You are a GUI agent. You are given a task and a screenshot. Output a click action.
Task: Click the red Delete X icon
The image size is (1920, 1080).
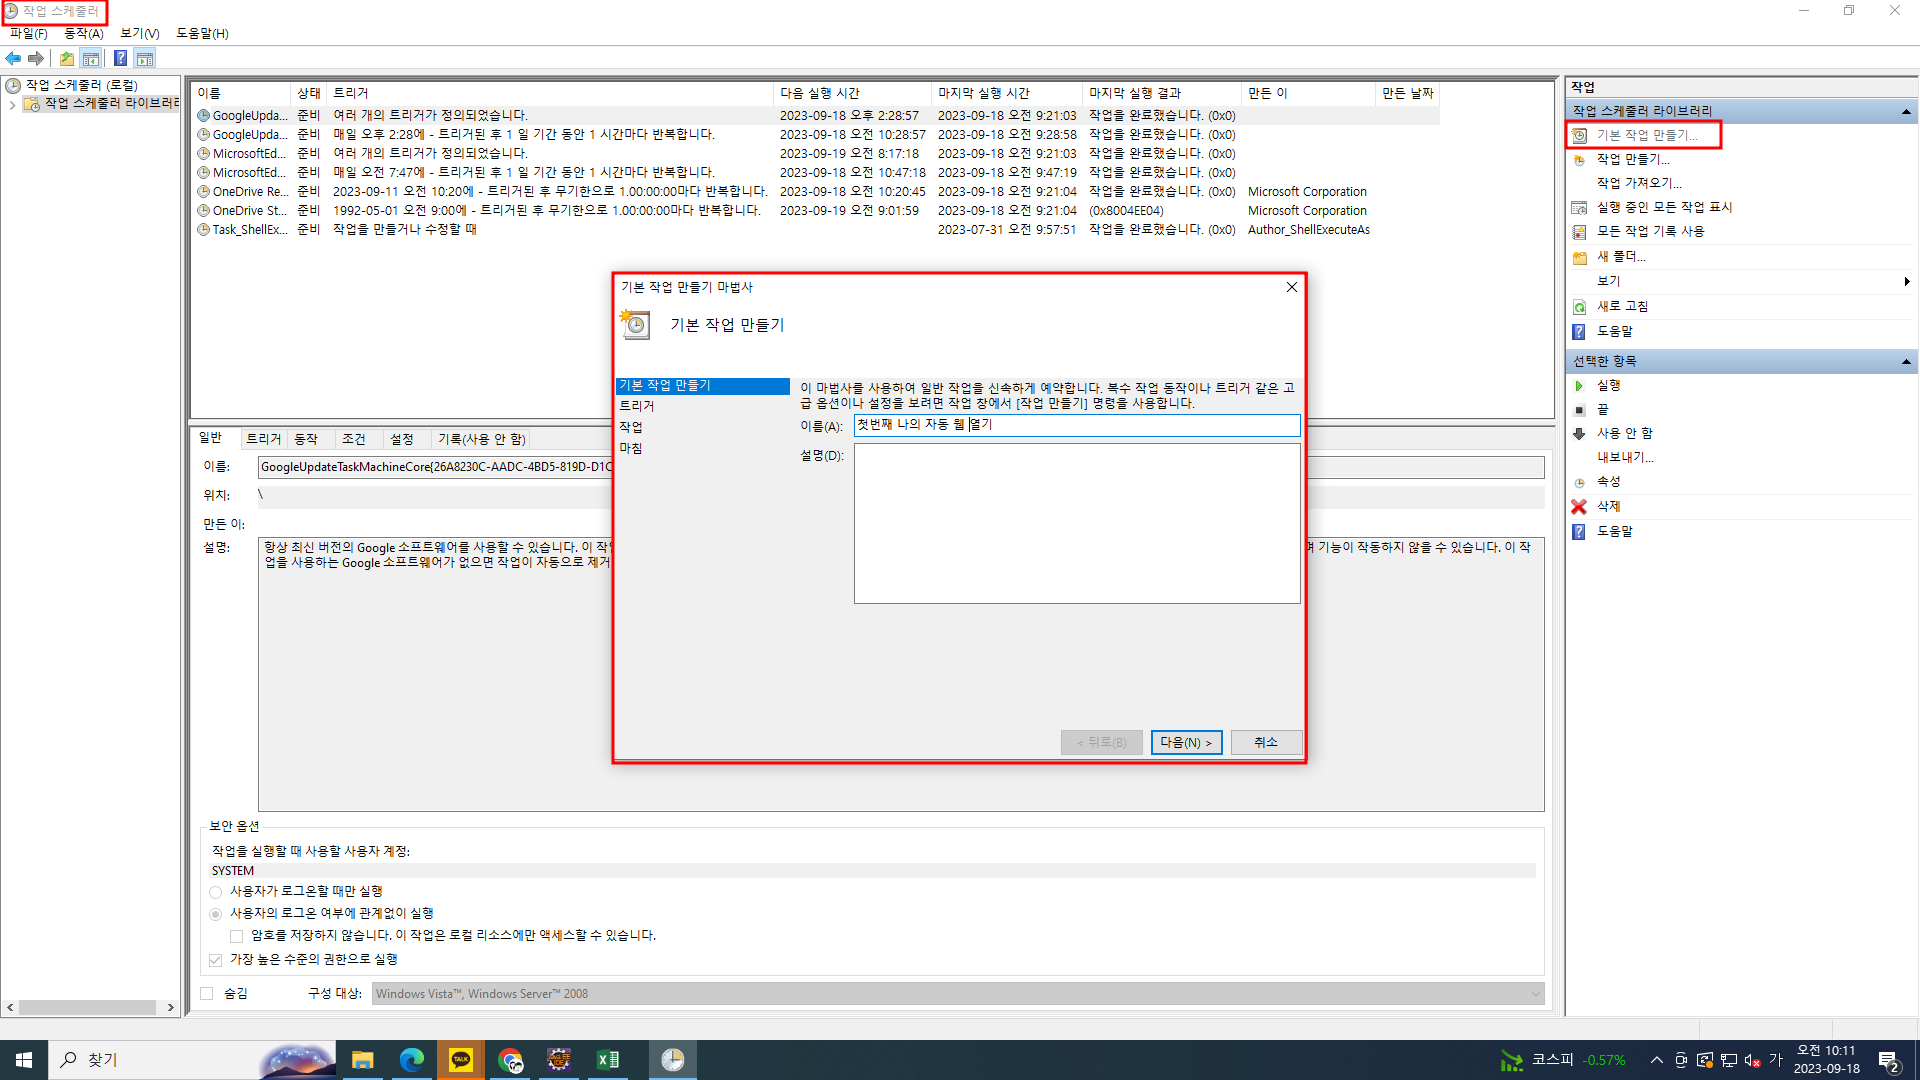click(x=1579, y=507)
